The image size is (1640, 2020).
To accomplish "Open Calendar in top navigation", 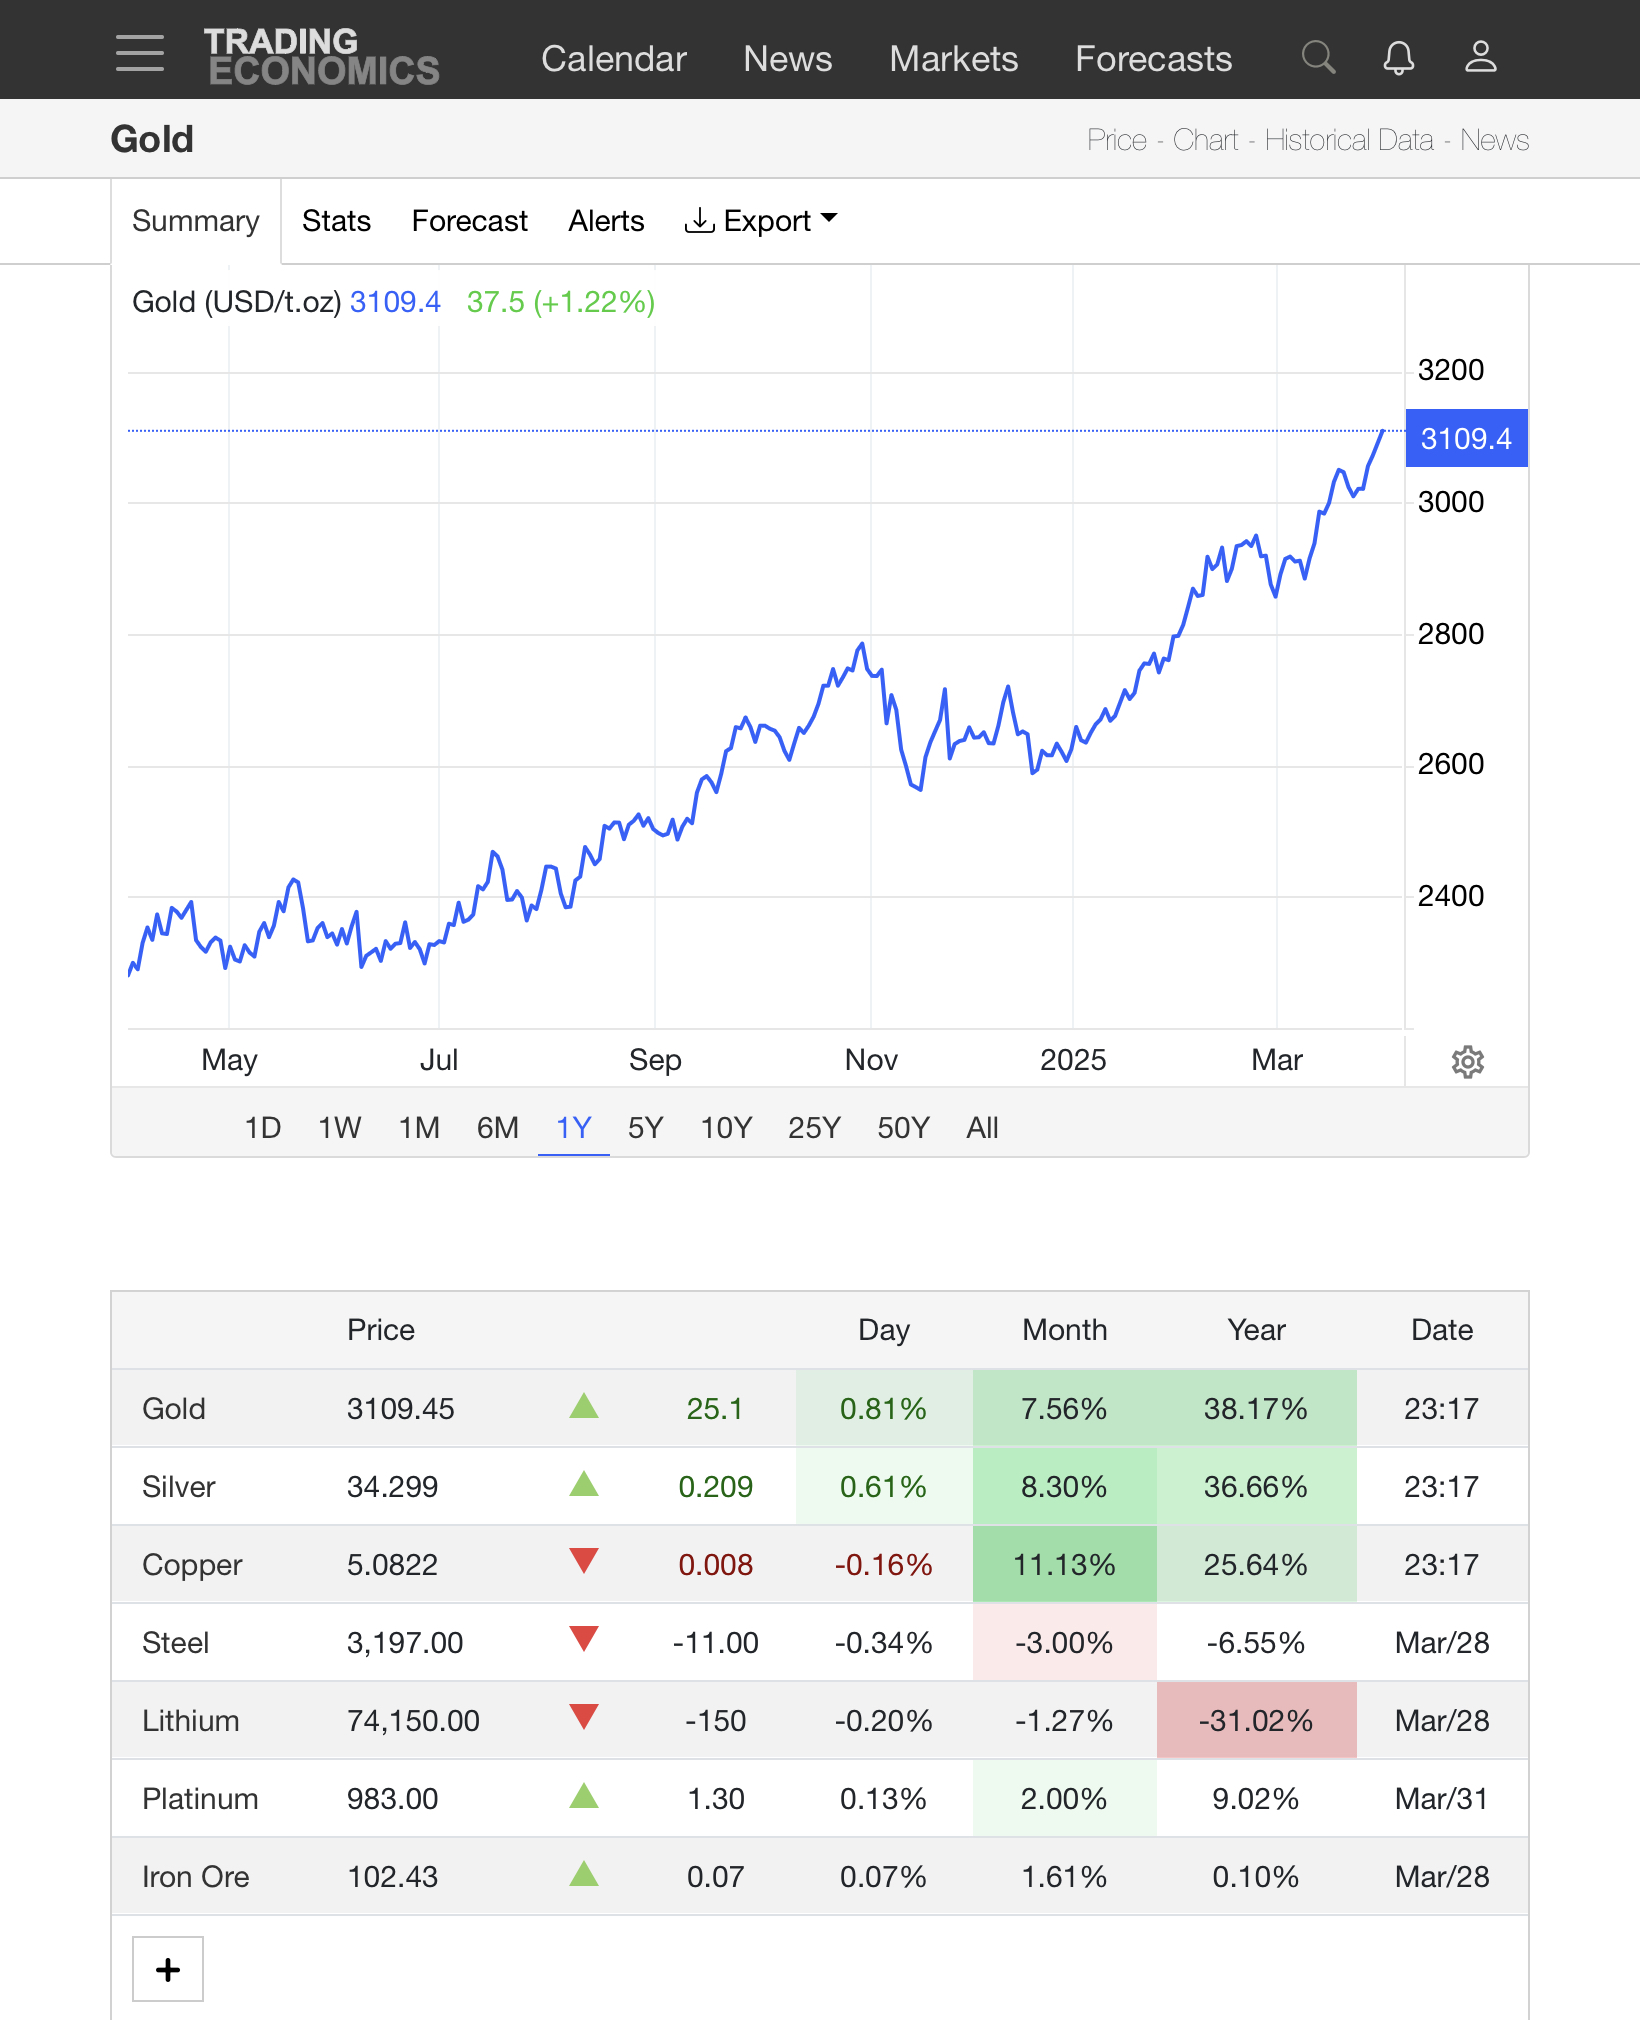I will tap(614, 59).
